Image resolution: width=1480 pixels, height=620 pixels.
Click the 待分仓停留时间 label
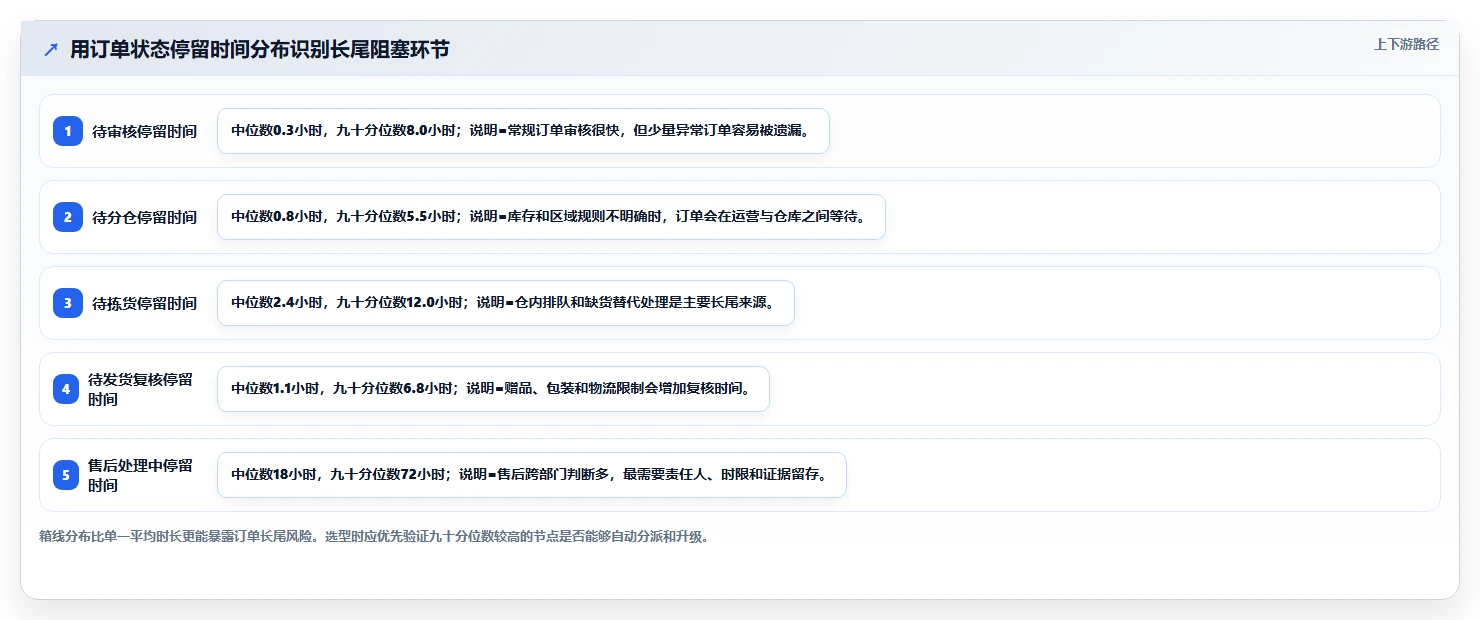[145, 217]
